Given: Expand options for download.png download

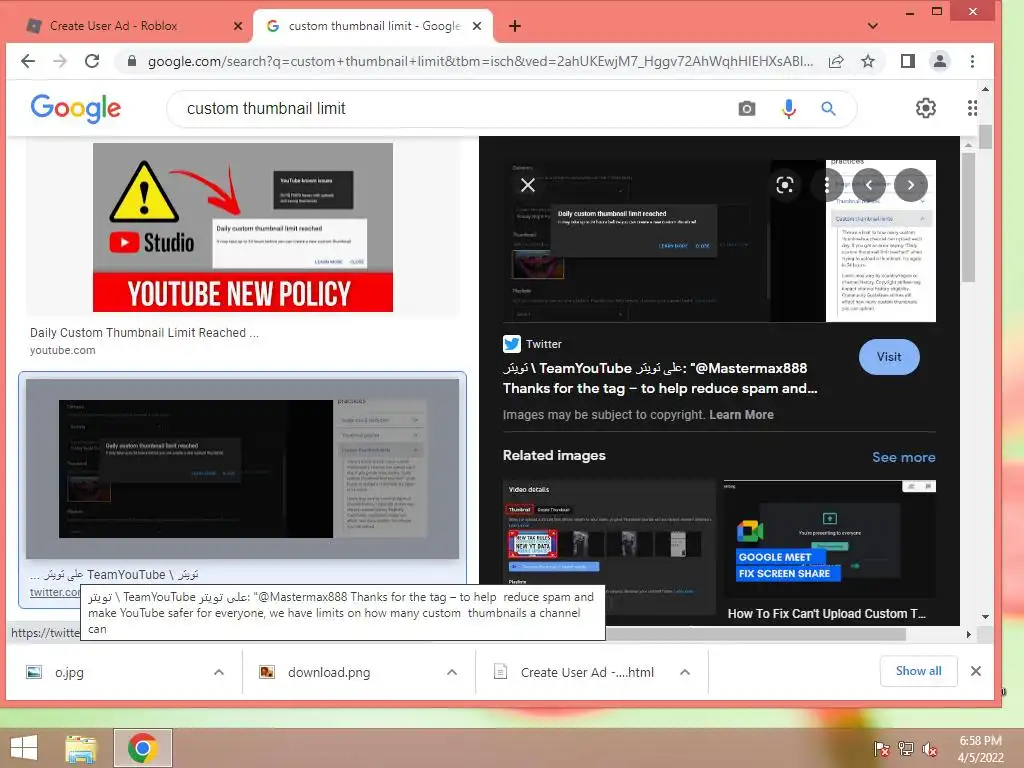Looking at the screenshot, I should click(452, 672).
